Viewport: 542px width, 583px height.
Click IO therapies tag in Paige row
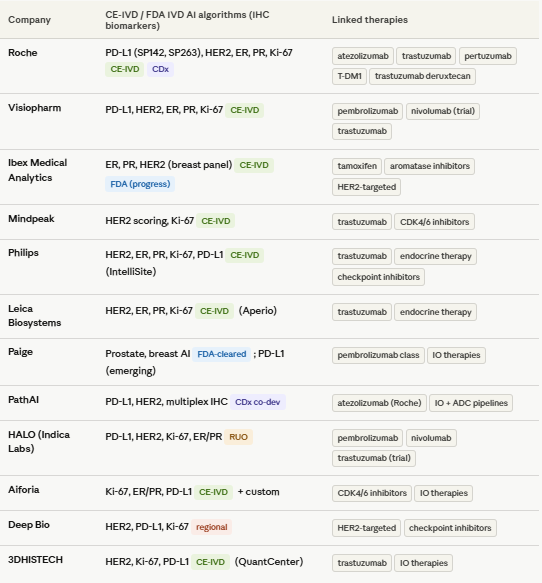[456, 355]
